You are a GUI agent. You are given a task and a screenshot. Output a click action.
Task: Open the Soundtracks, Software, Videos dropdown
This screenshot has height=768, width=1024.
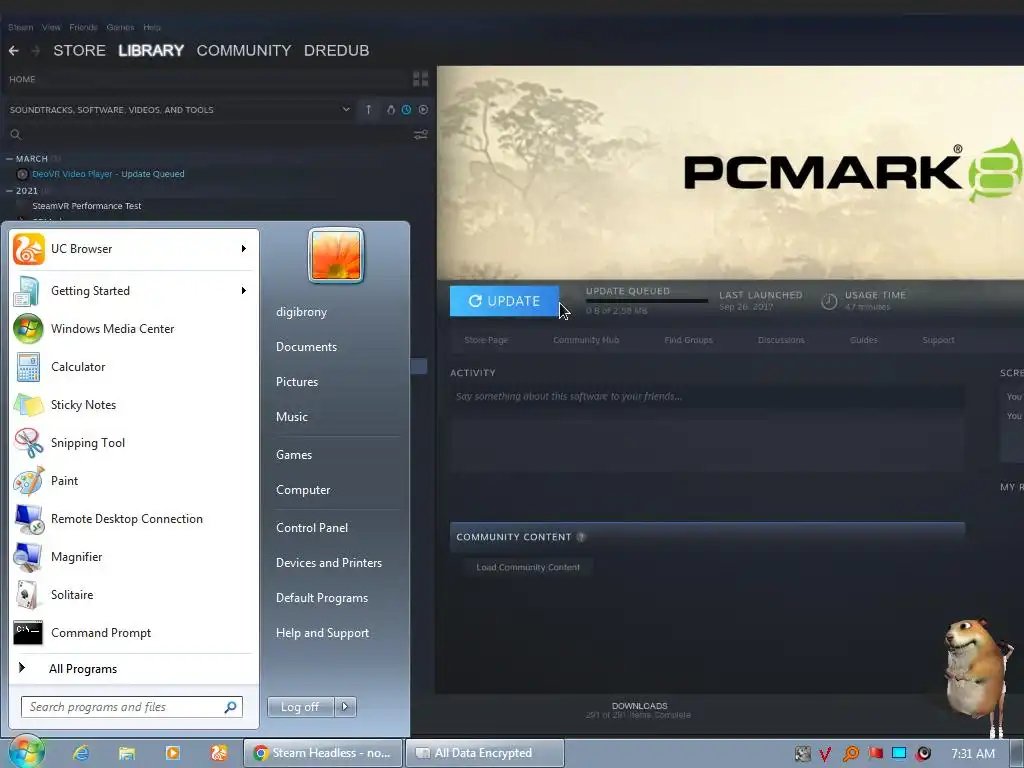pyautogui.click(x=346, y=110)
